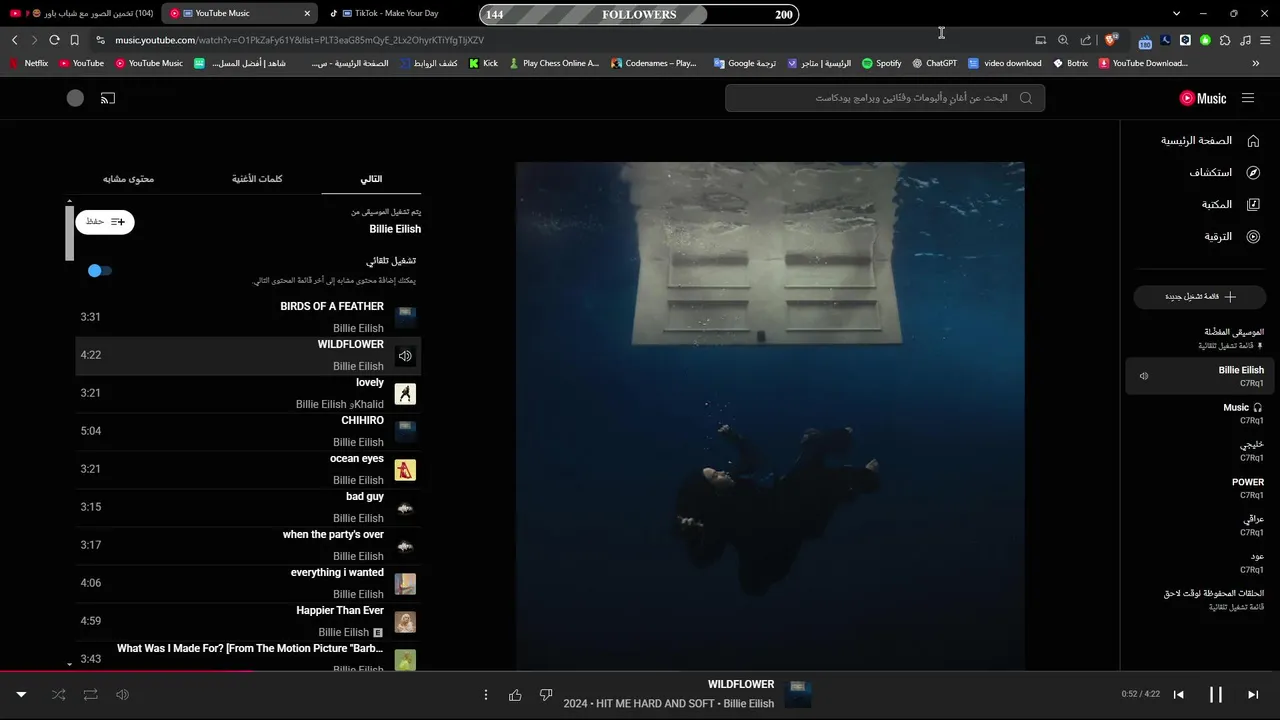1280x720 pixels.
Task: Switch to the التالي (Up next) tab
Action: point(371,179)
